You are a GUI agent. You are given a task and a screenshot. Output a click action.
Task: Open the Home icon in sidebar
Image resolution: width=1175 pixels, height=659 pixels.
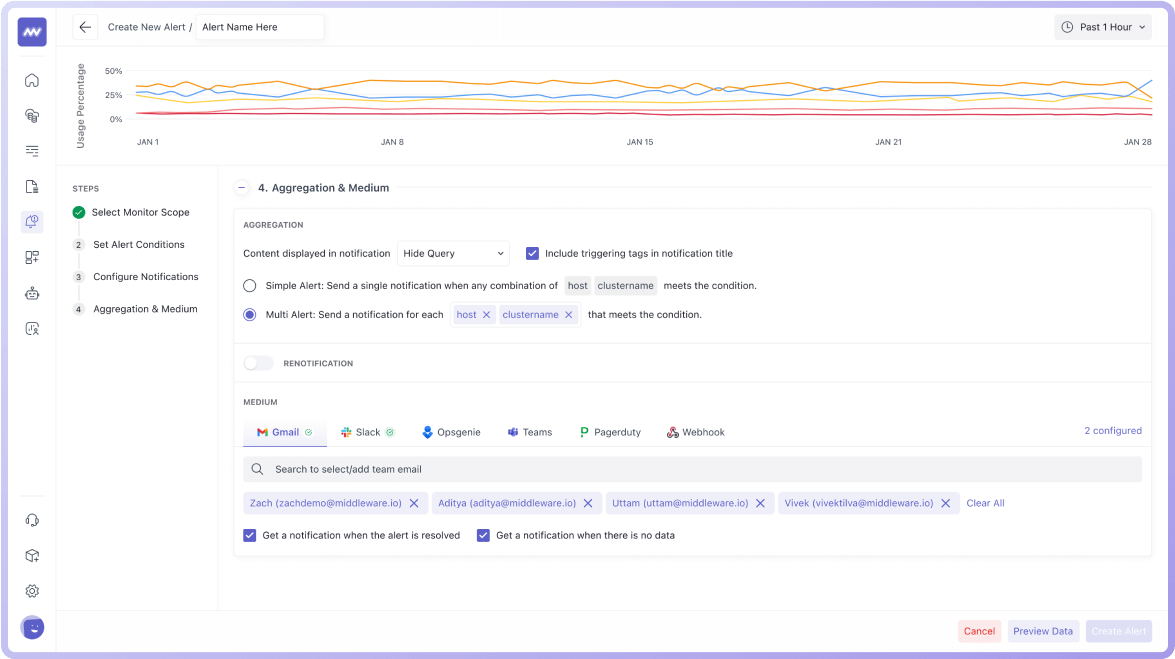click(31, 80)
